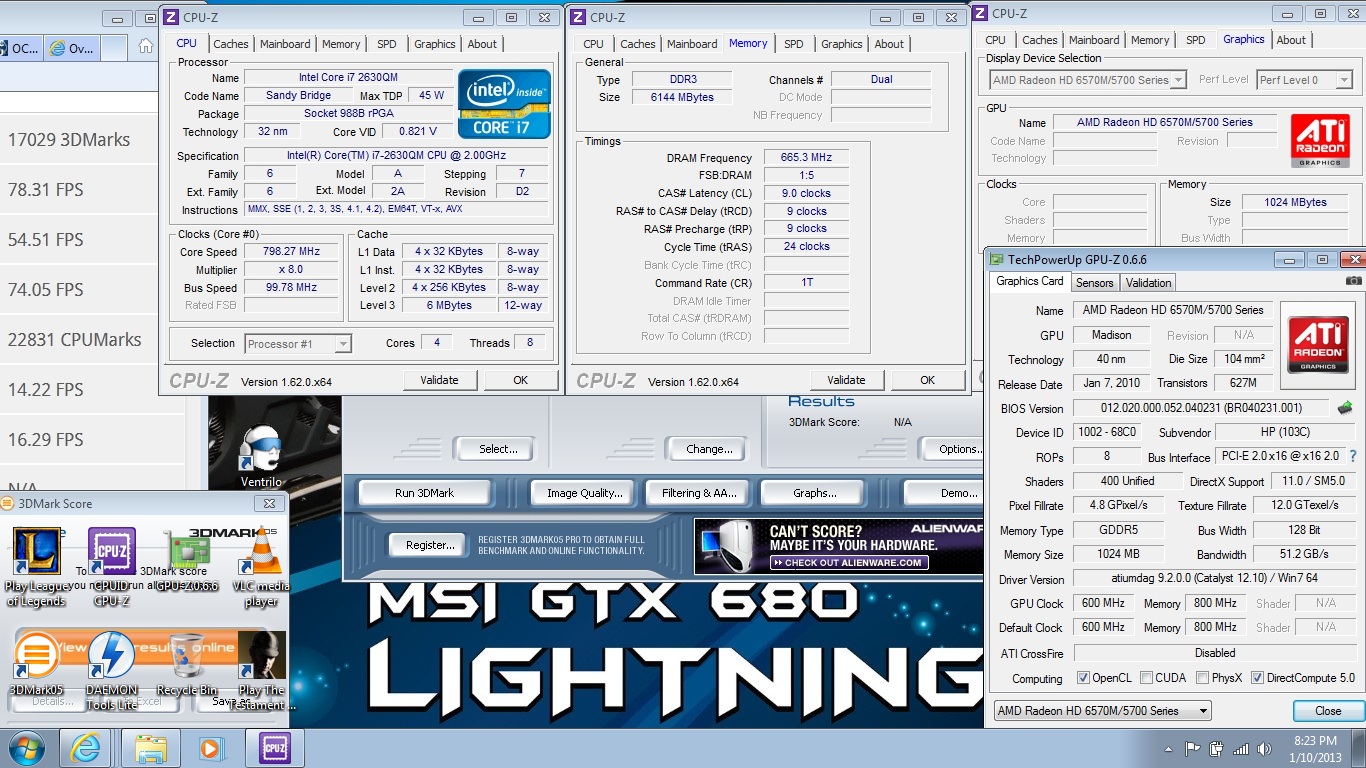This screenshot has width=1366, height=768.
Task: Open Caches tab in the CPU-Z Processor window
Action: pos(231,44)
